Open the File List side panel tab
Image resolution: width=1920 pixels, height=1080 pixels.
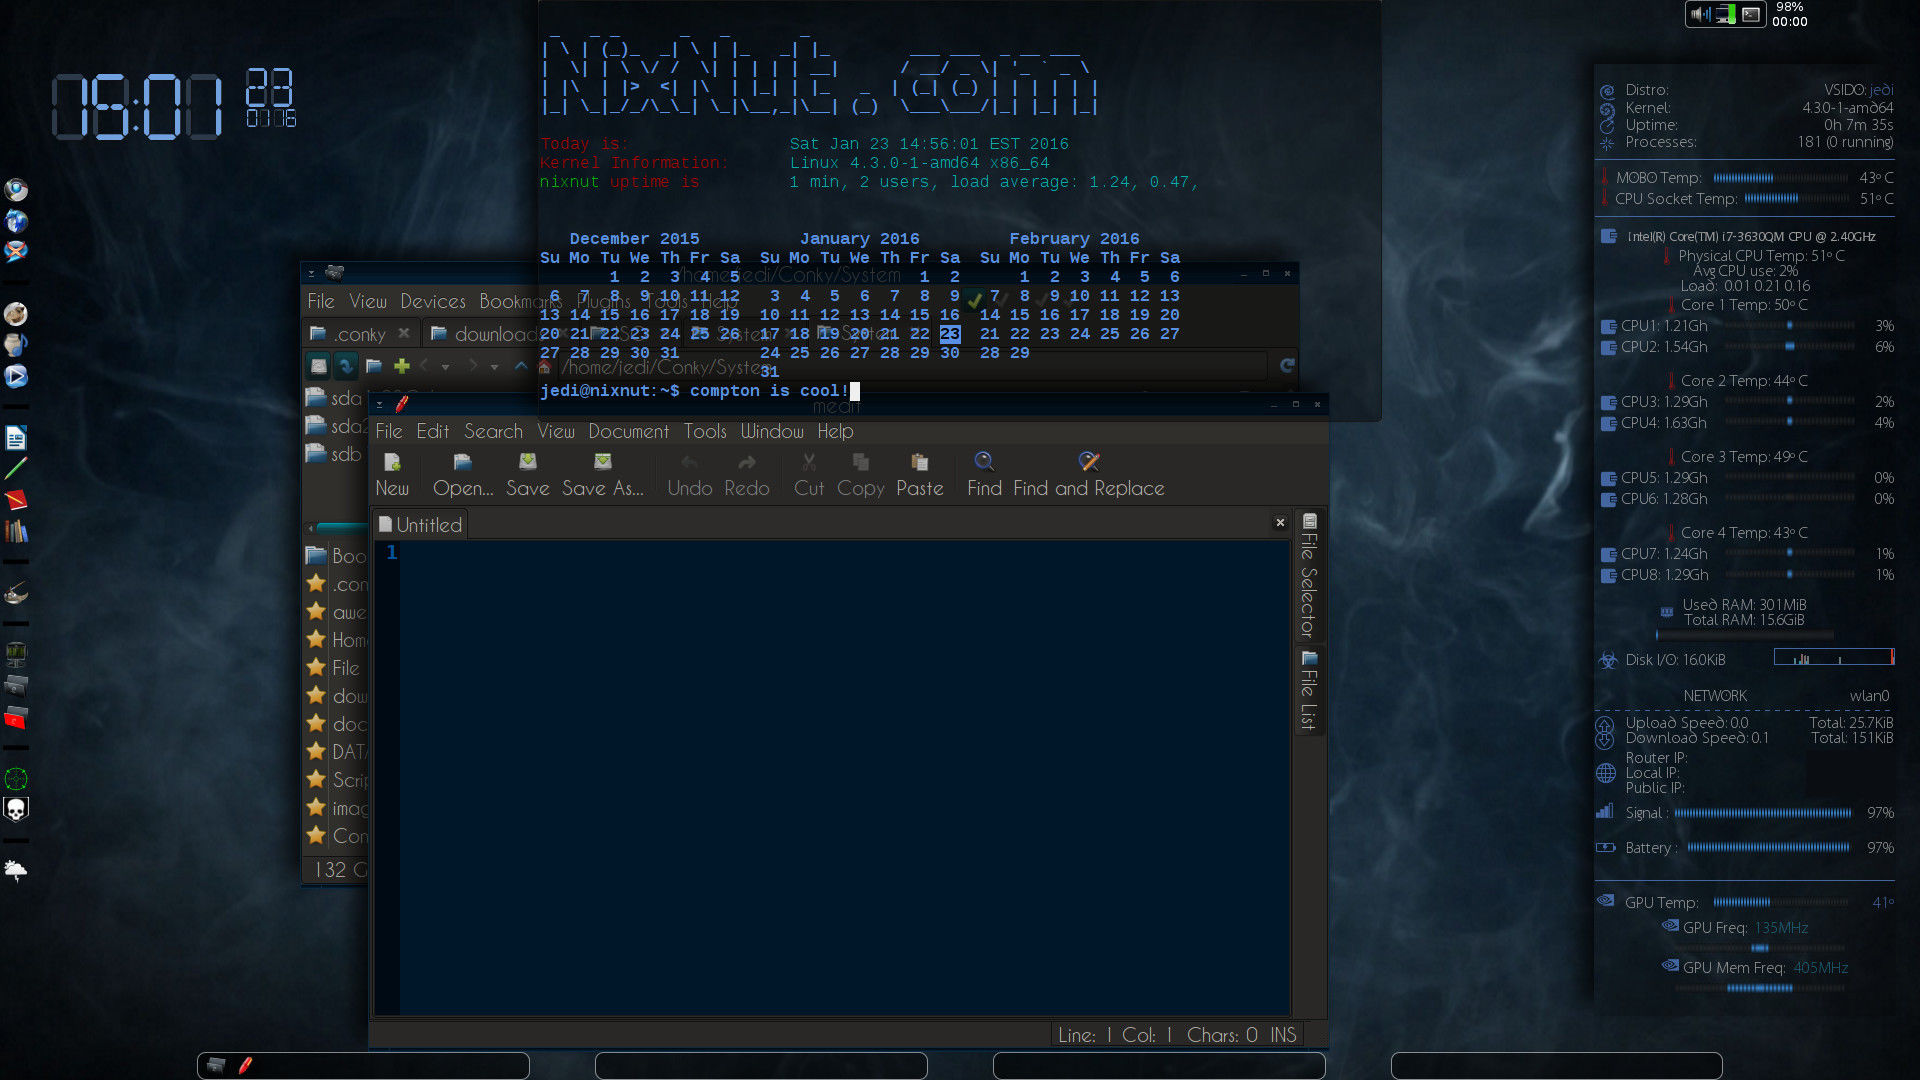coord(1308,690)
